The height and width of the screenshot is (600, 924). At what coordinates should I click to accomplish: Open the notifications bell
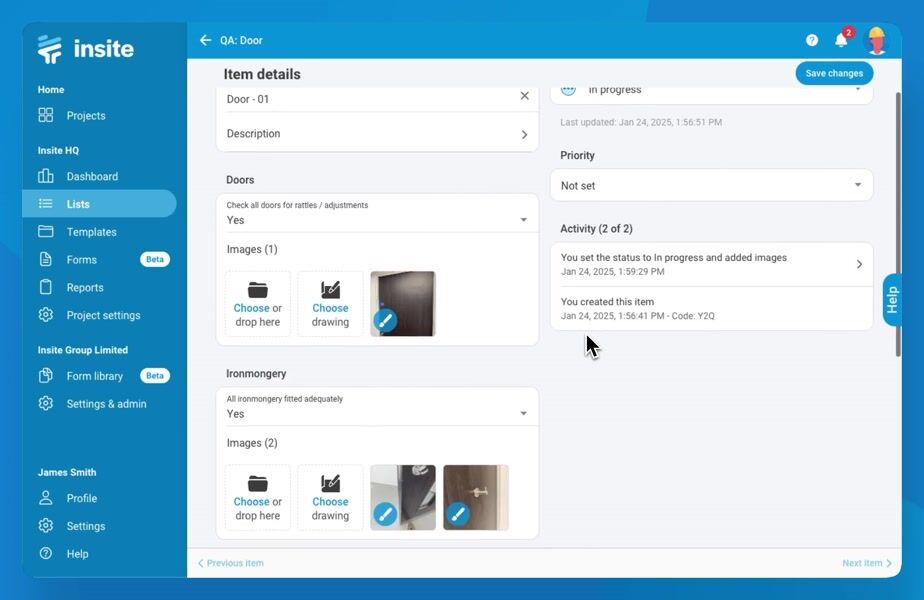841,40
